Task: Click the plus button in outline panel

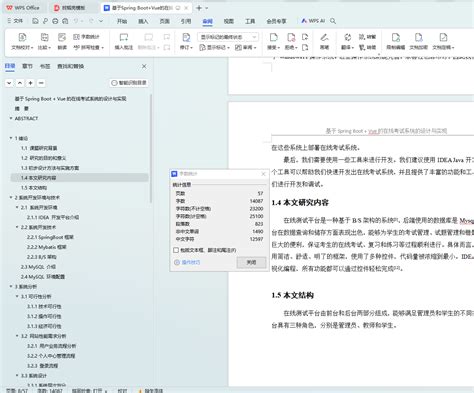Action: pos(30,83)
